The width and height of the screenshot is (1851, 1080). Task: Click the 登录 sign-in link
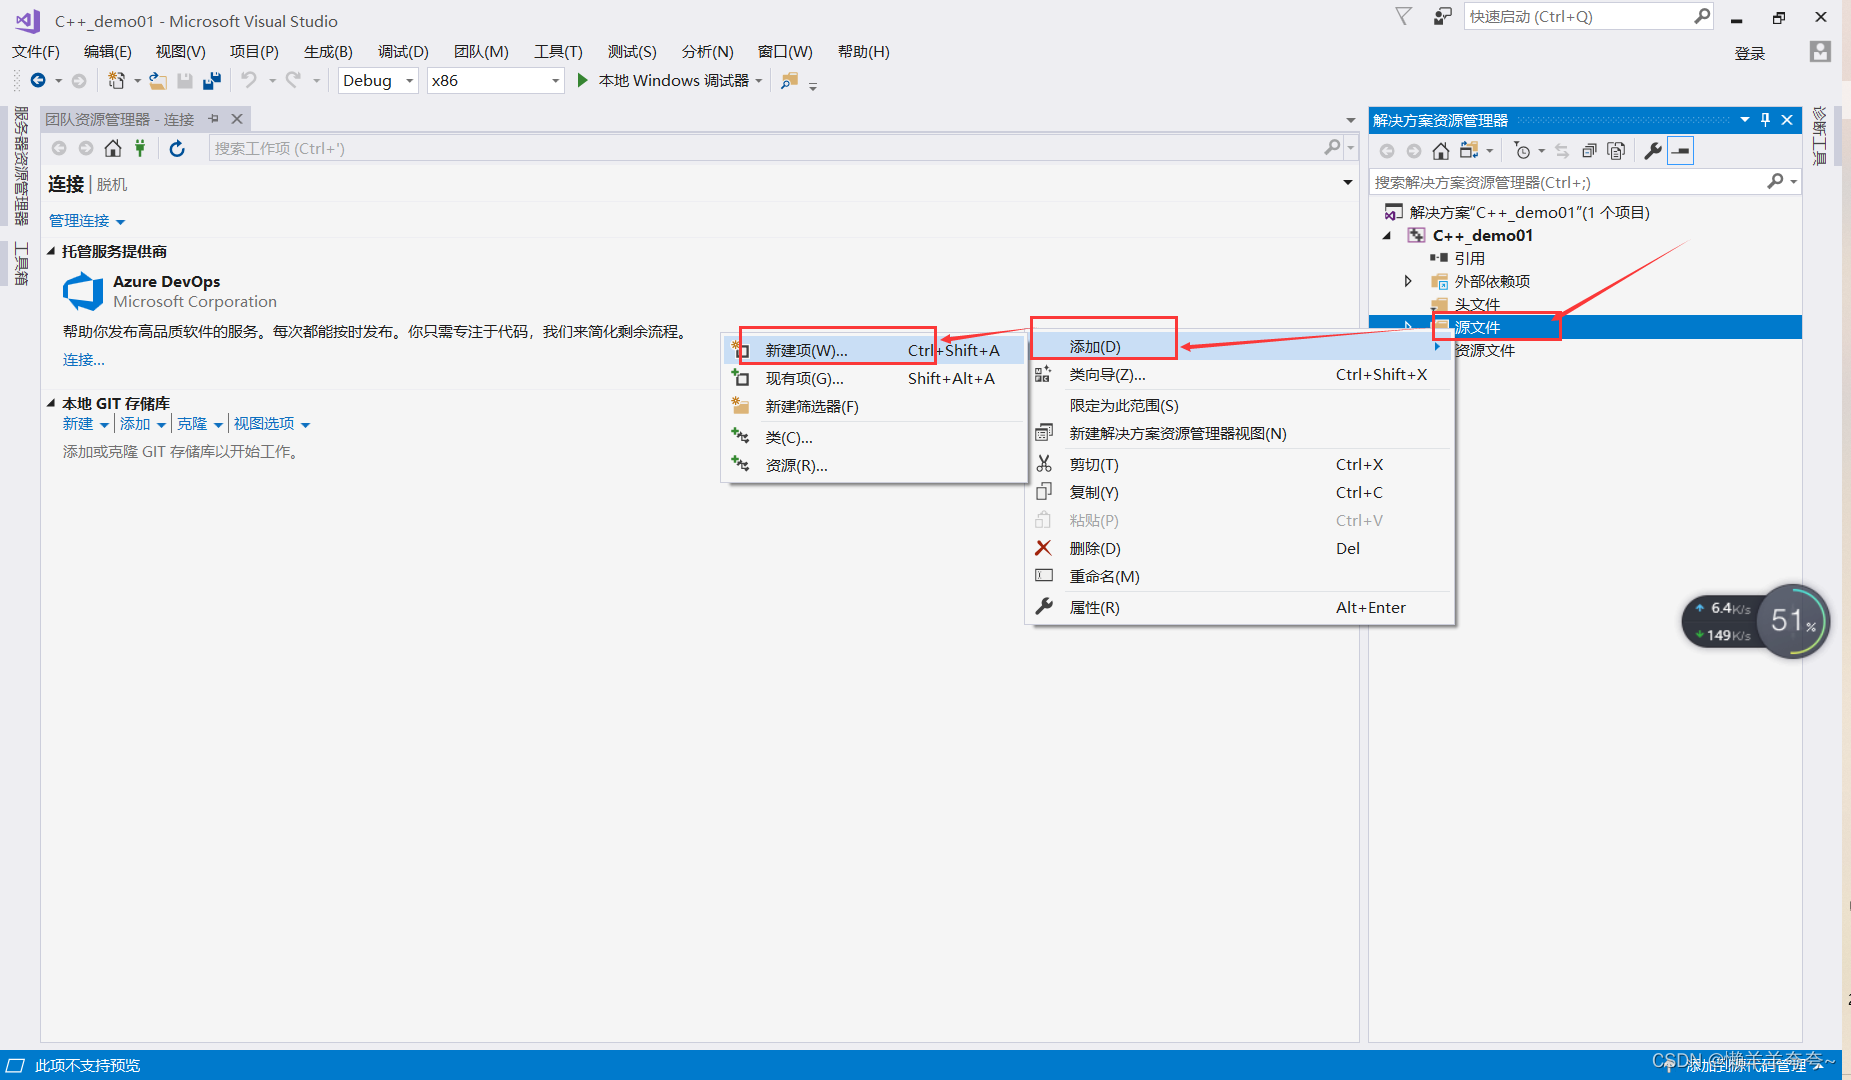(1750, 53)
